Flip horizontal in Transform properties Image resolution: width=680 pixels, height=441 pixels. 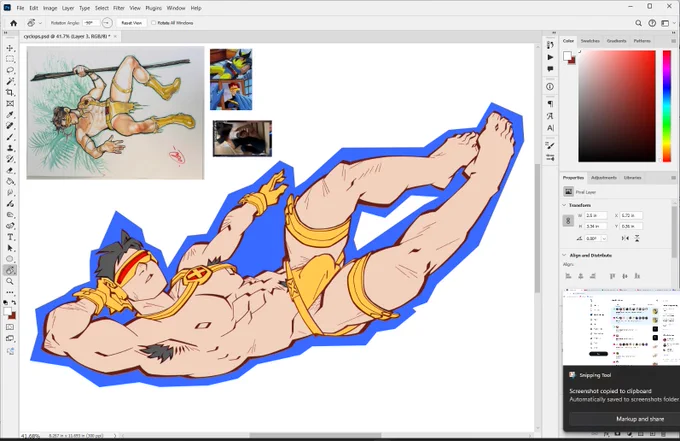click(x=625, y=238)
